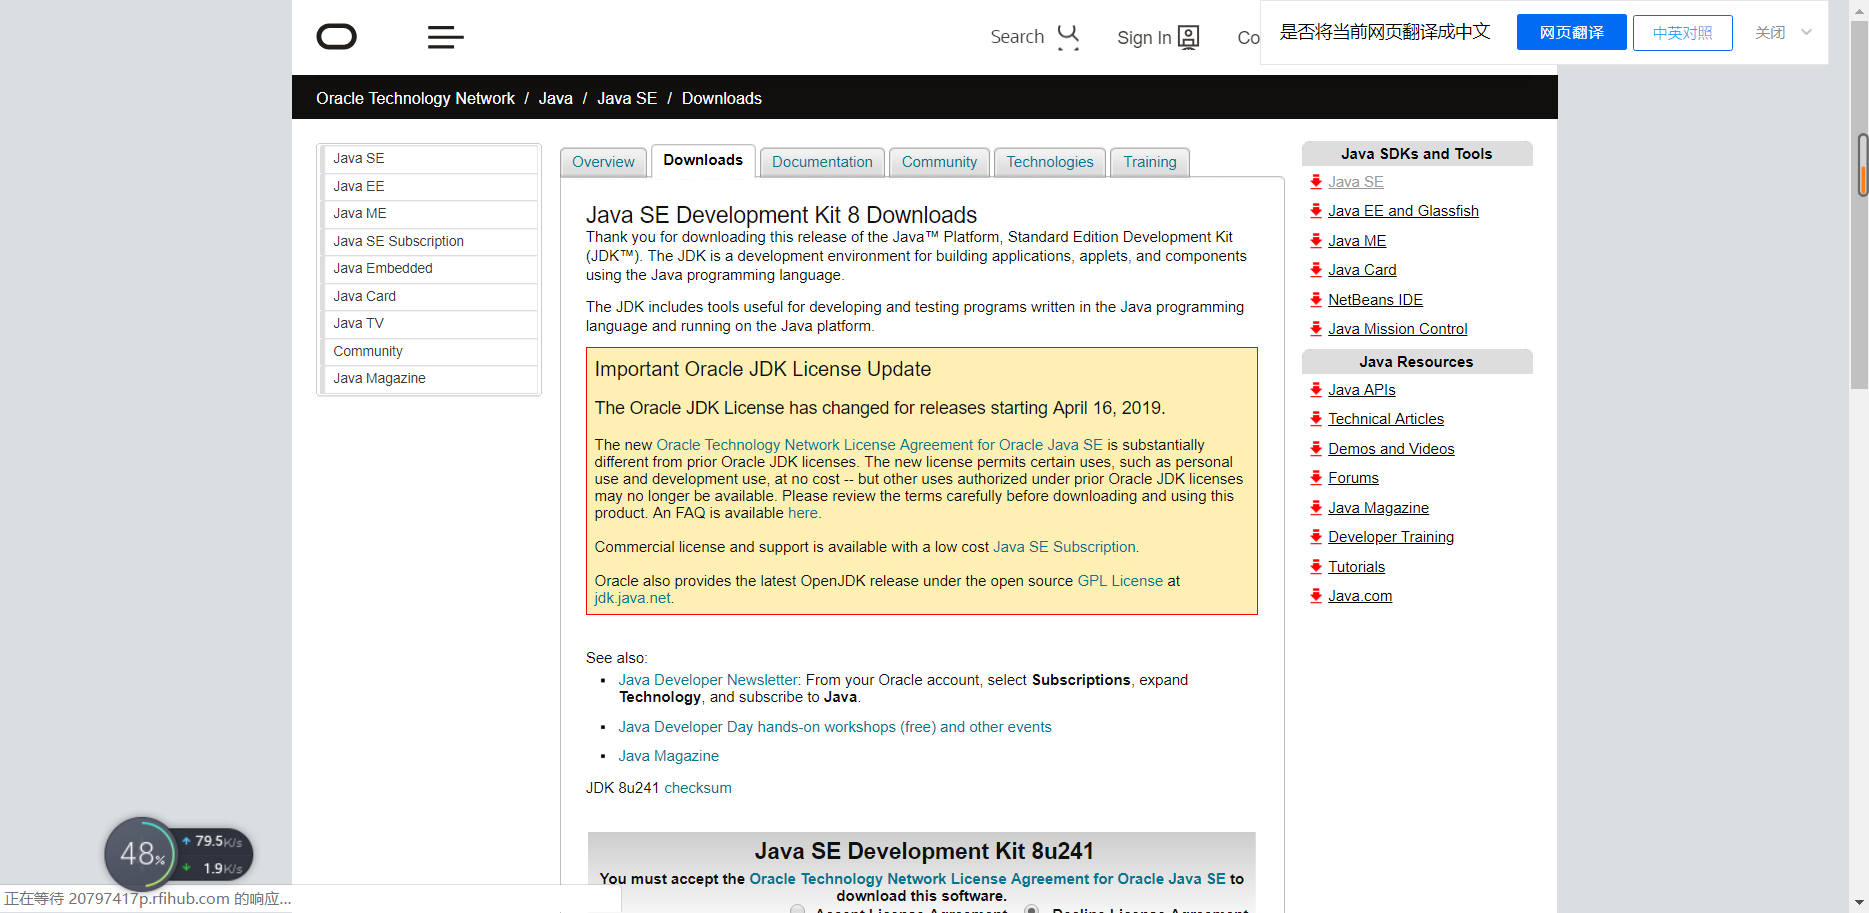Click the Search magnifier icon
Image resolution: width=1869 pixels, height=913 pixels.
[x=1068, y=37]
